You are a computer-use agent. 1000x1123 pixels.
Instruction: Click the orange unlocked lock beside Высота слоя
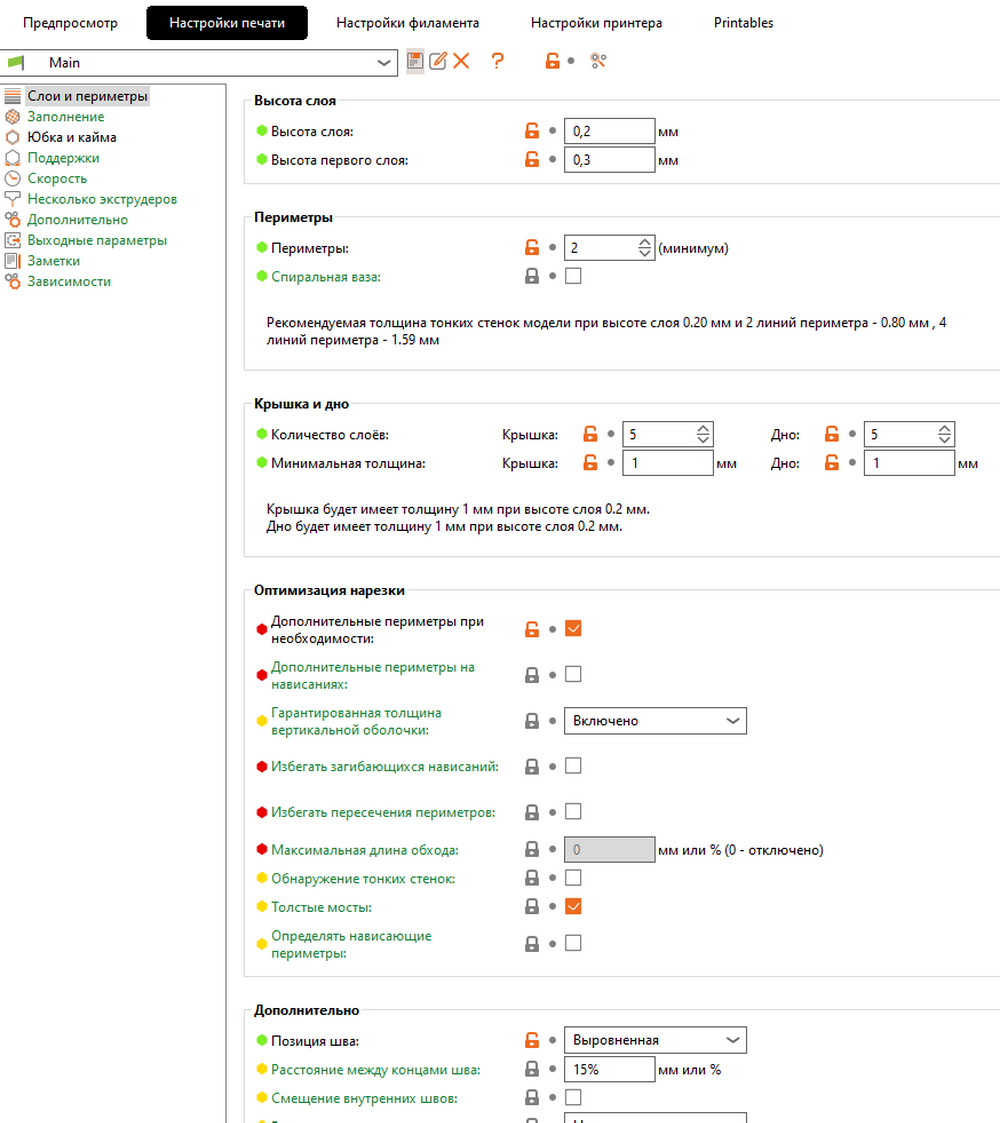click(532, 131)
